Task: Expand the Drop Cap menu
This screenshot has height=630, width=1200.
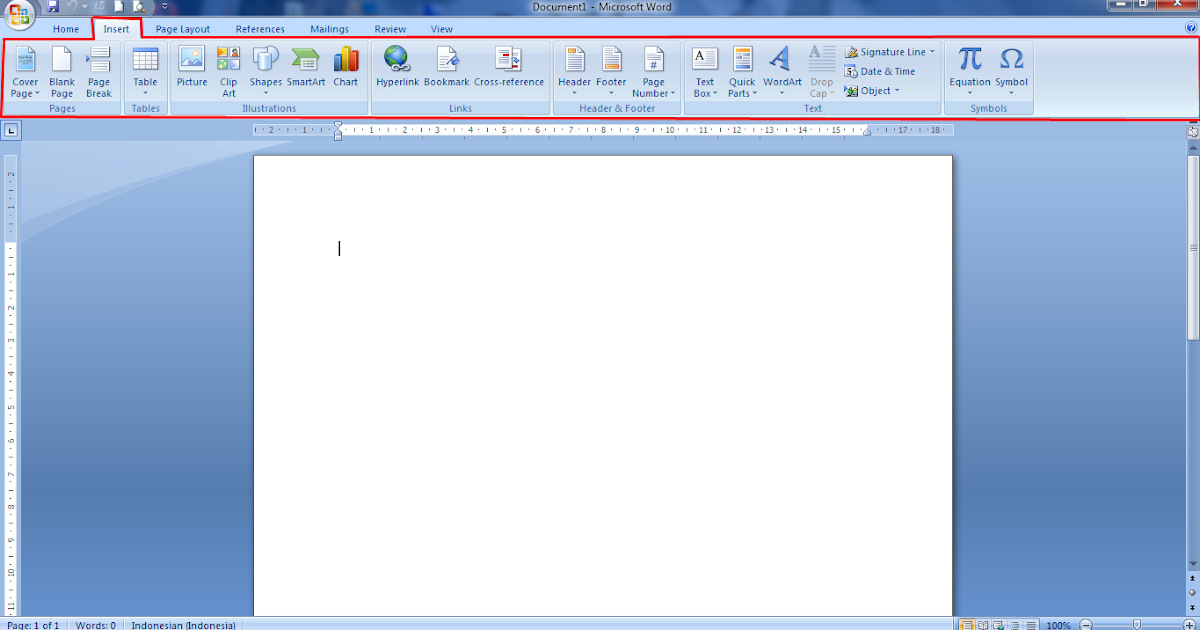Action: coord(822,72)
